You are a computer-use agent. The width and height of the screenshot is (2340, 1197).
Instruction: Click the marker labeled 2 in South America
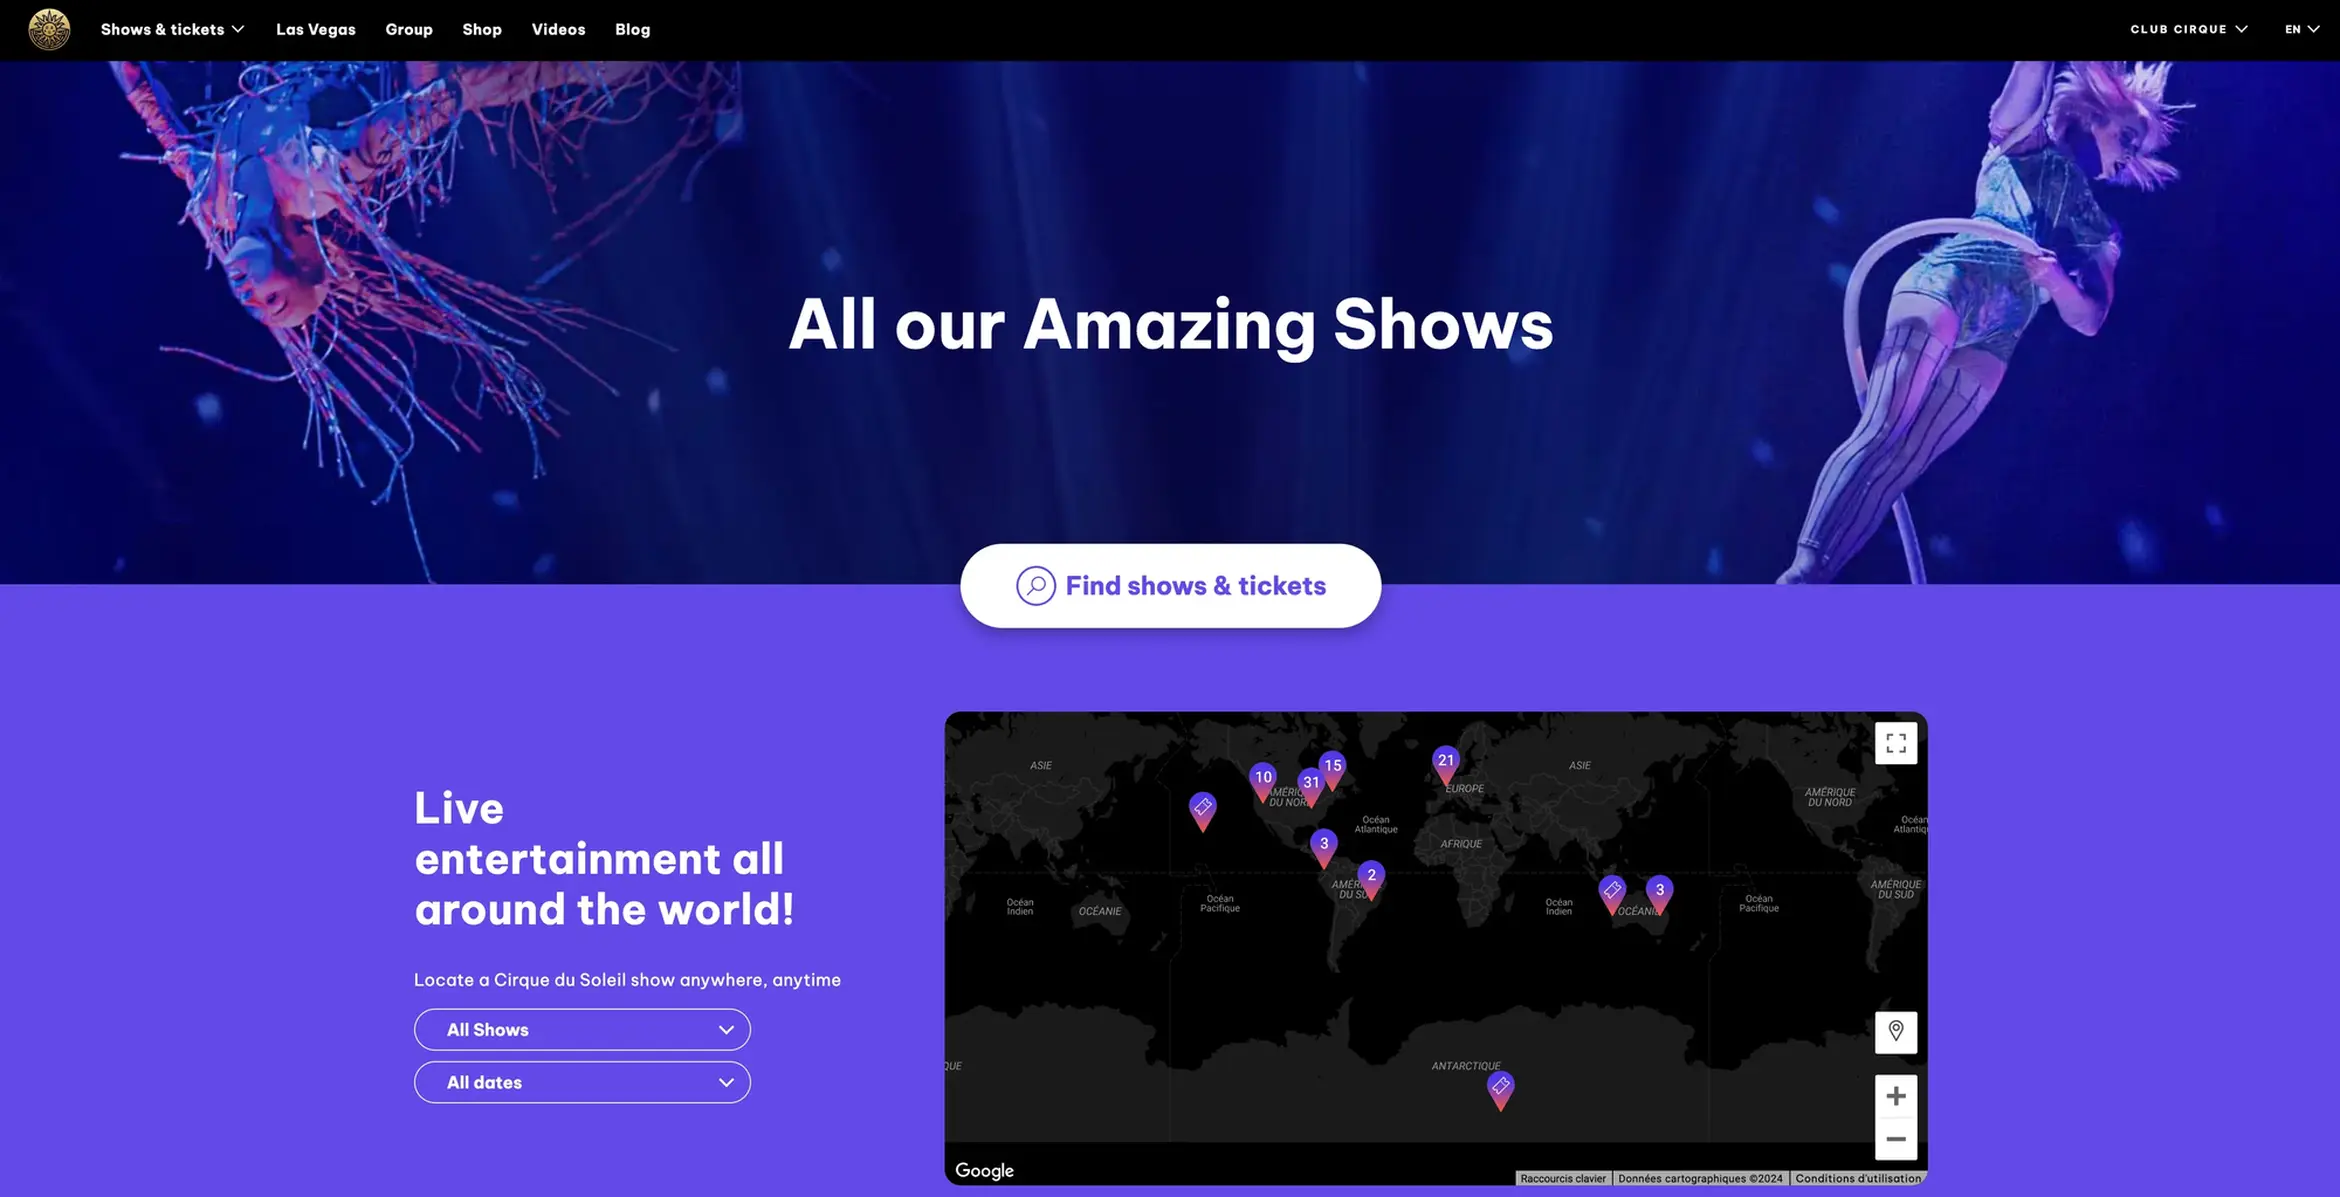coord(1371,878)
